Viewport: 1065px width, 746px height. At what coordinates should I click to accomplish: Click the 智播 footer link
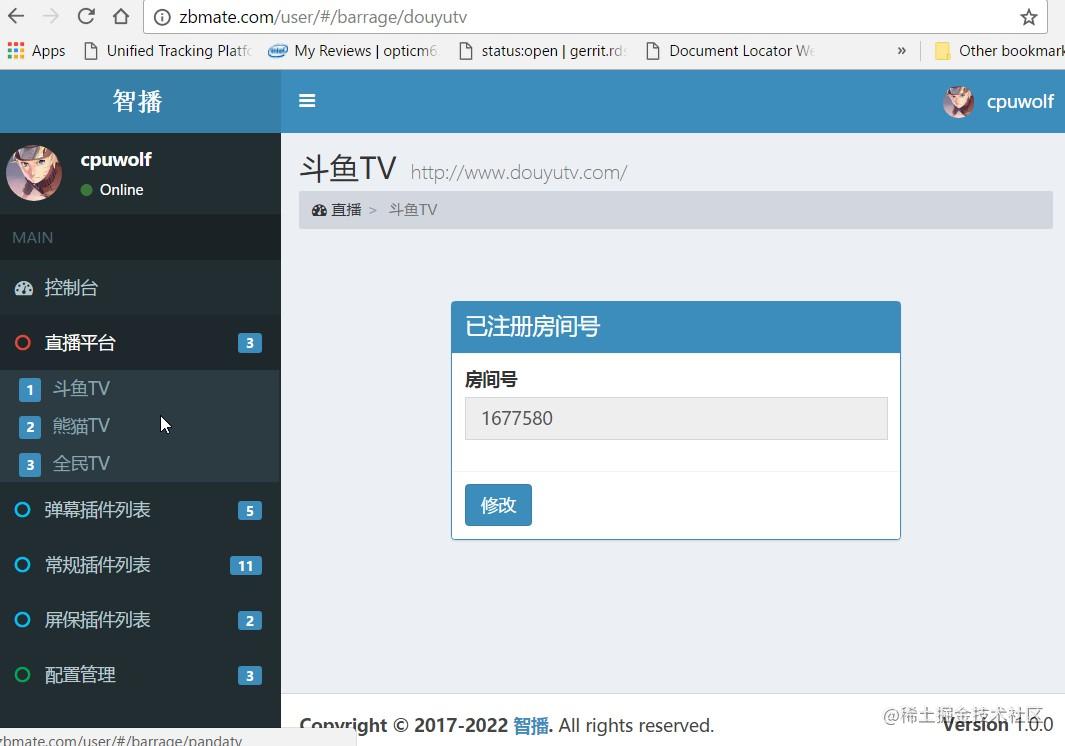point(530,726)
